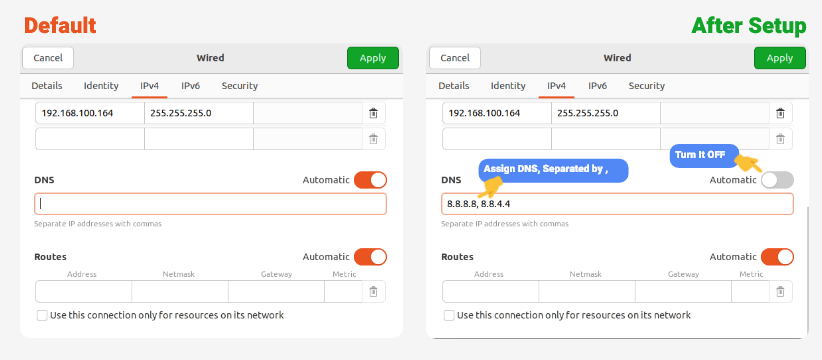The height and width of the screenshot is (360, 822).
Task: Click Routes Gateway field in After Setup panel
Action: click(x=684, y=292)
